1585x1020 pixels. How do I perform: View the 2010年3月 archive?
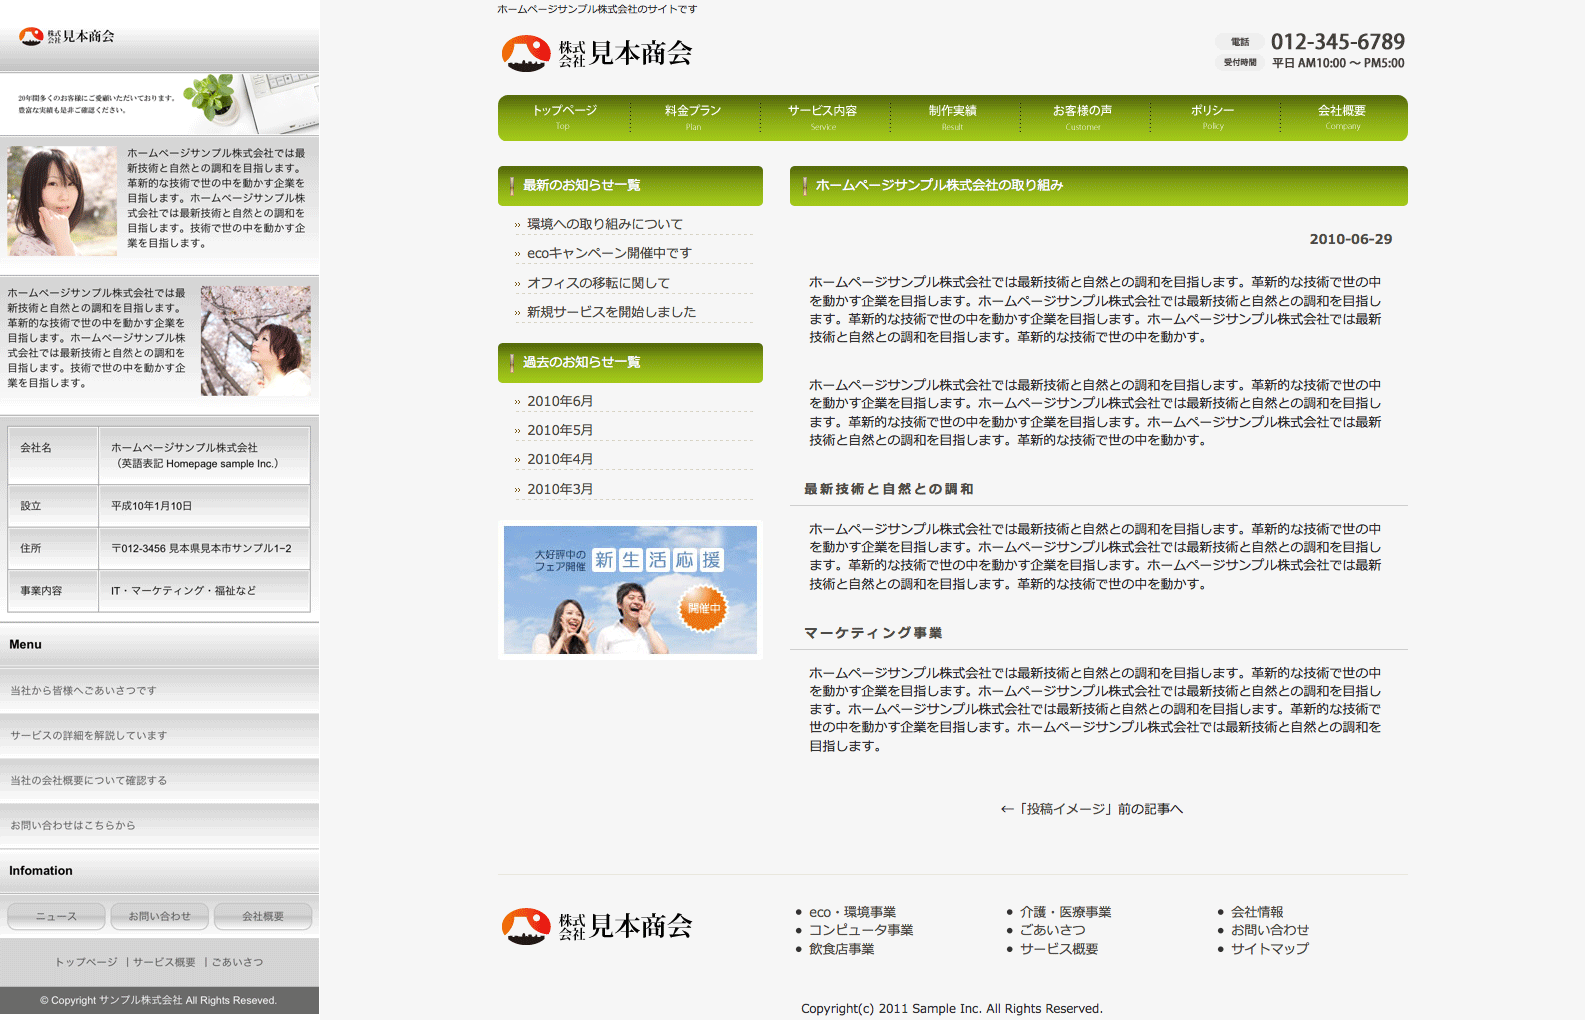(560, 489)
